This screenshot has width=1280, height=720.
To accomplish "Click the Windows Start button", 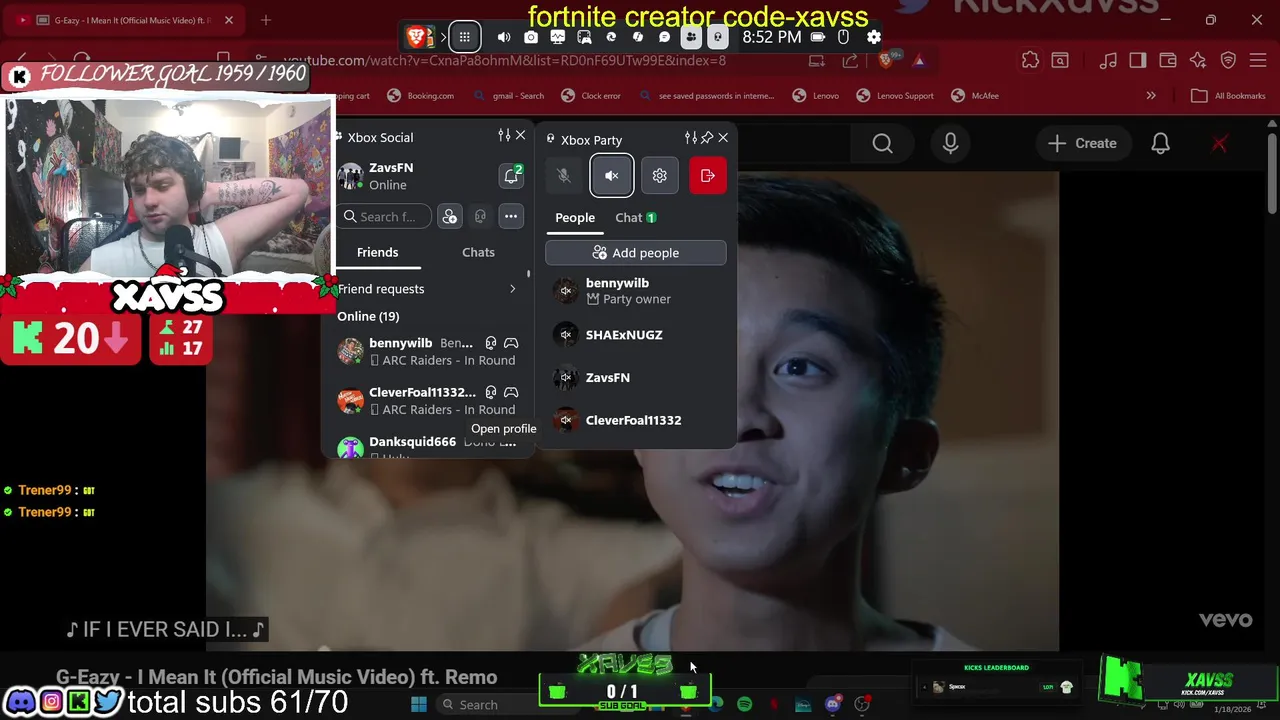I will [419, 705].
